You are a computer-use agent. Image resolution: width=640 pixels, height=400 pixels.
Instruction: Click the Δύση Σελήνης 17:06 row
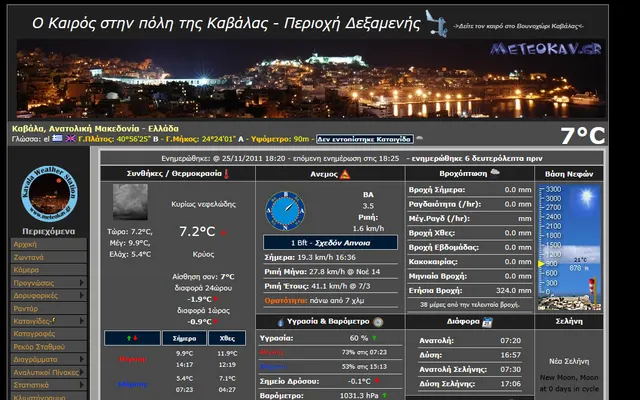[x=470, y=384]
